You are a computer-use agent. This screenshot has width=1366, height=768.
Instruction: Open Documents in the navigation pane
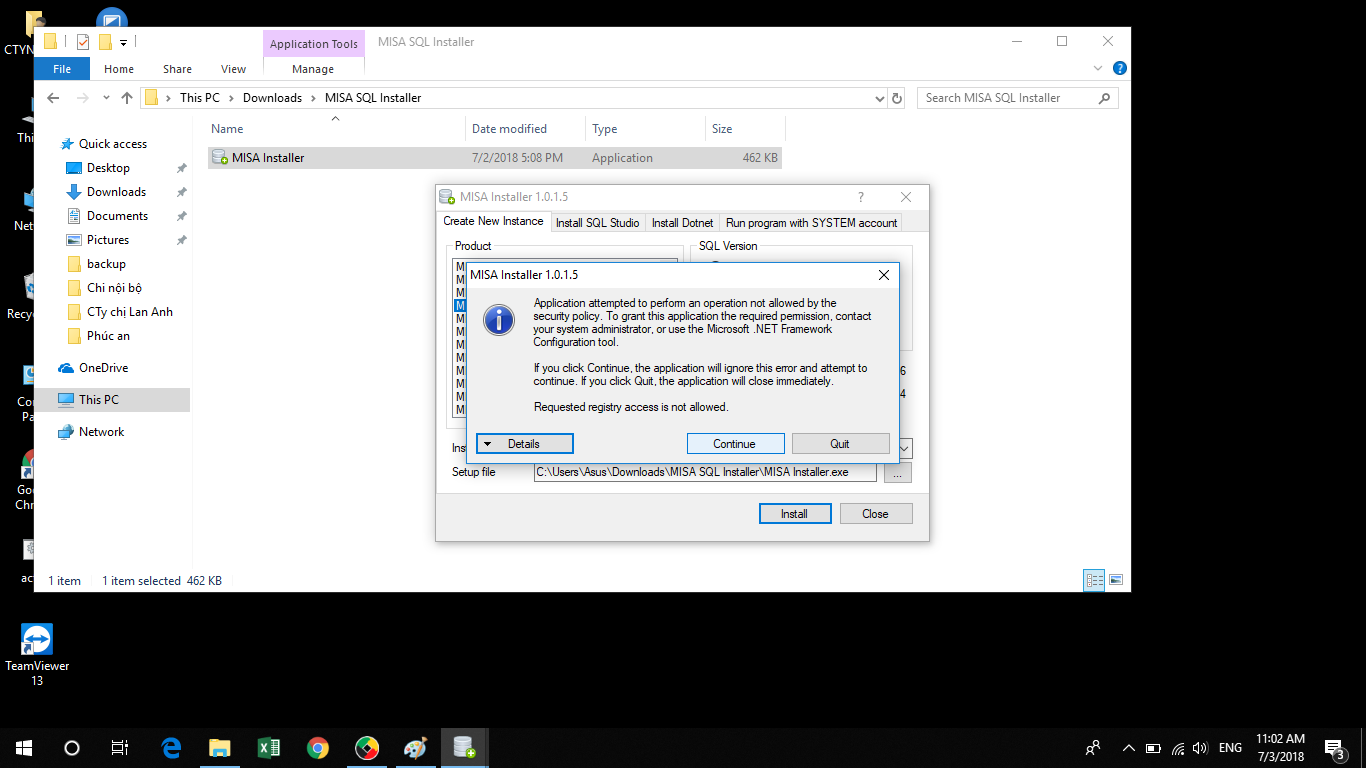click(117, 216)
